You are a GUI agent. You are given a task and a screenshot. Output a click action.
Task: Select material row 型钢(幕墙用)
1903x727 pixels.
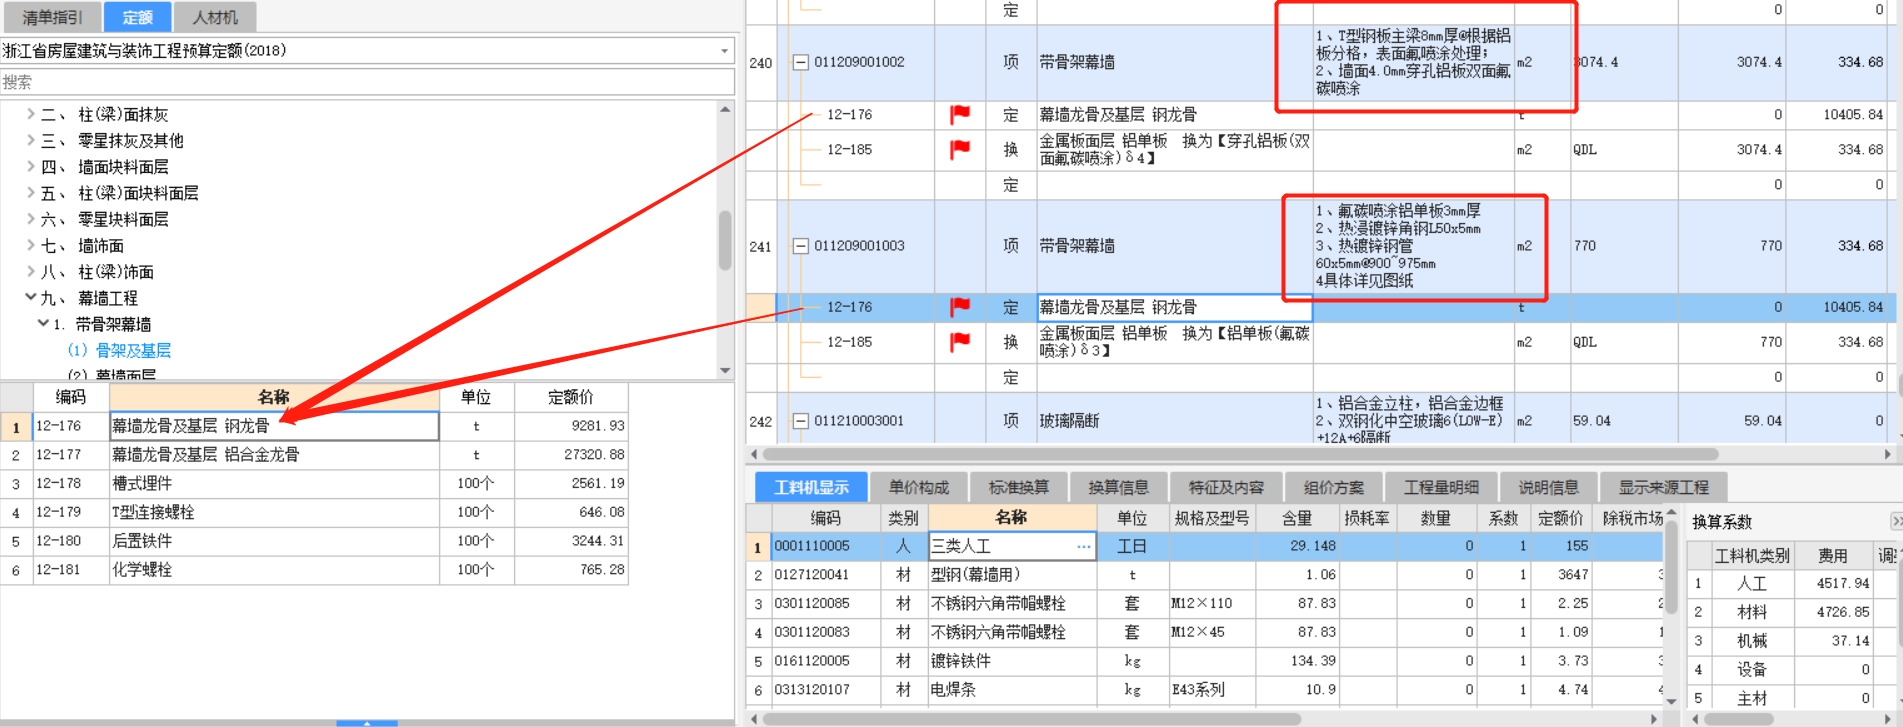pos(1205,575)
